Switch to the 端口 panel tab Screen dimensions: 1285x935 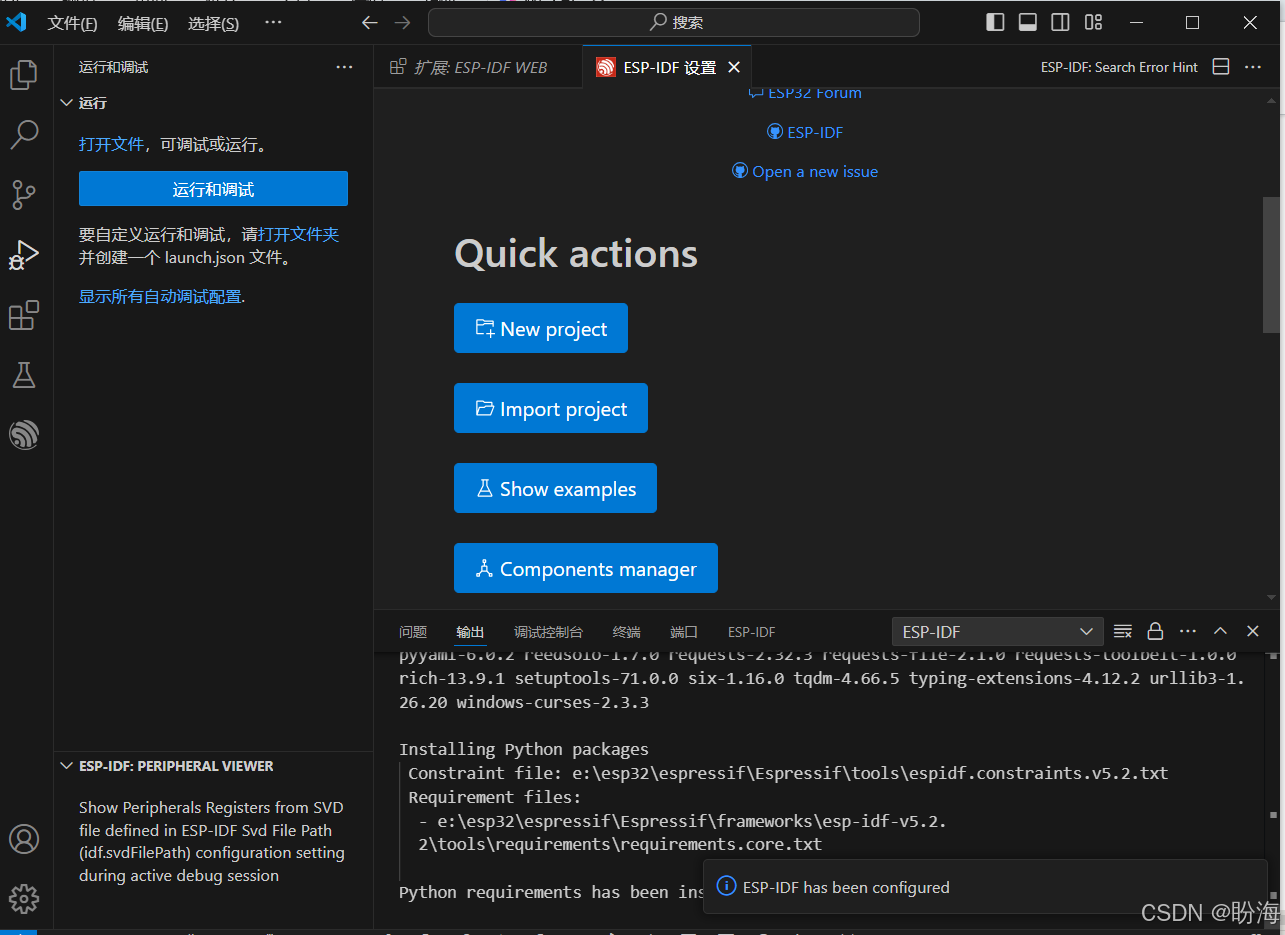[x=684, y=632]
